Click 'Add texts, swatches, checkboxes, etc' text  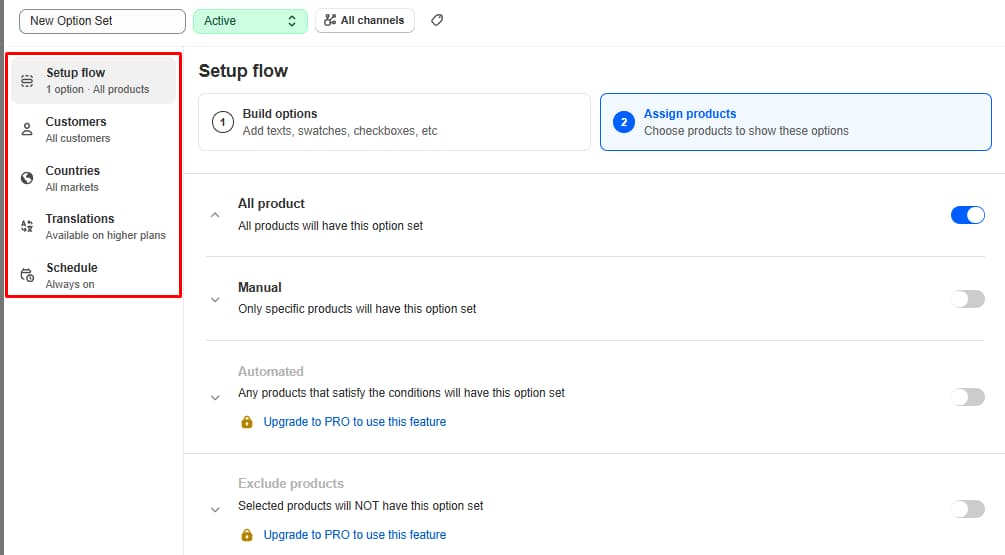coord(340,131)
